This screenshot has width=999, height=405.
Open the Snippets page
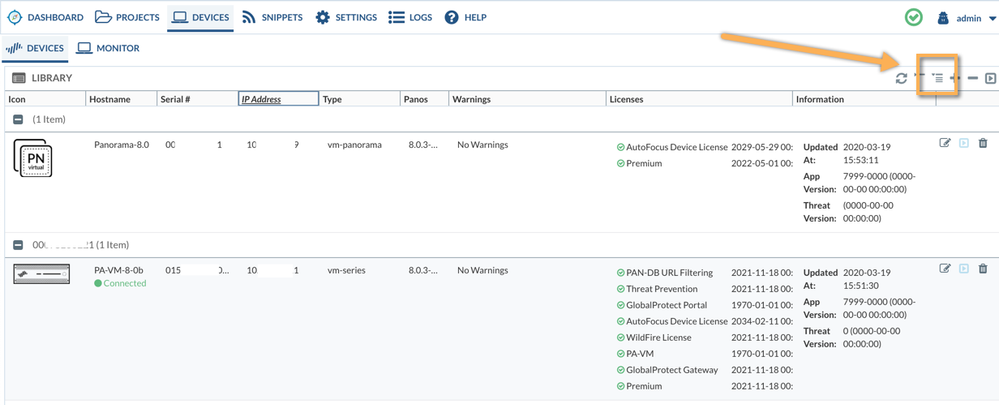[272, 18]
